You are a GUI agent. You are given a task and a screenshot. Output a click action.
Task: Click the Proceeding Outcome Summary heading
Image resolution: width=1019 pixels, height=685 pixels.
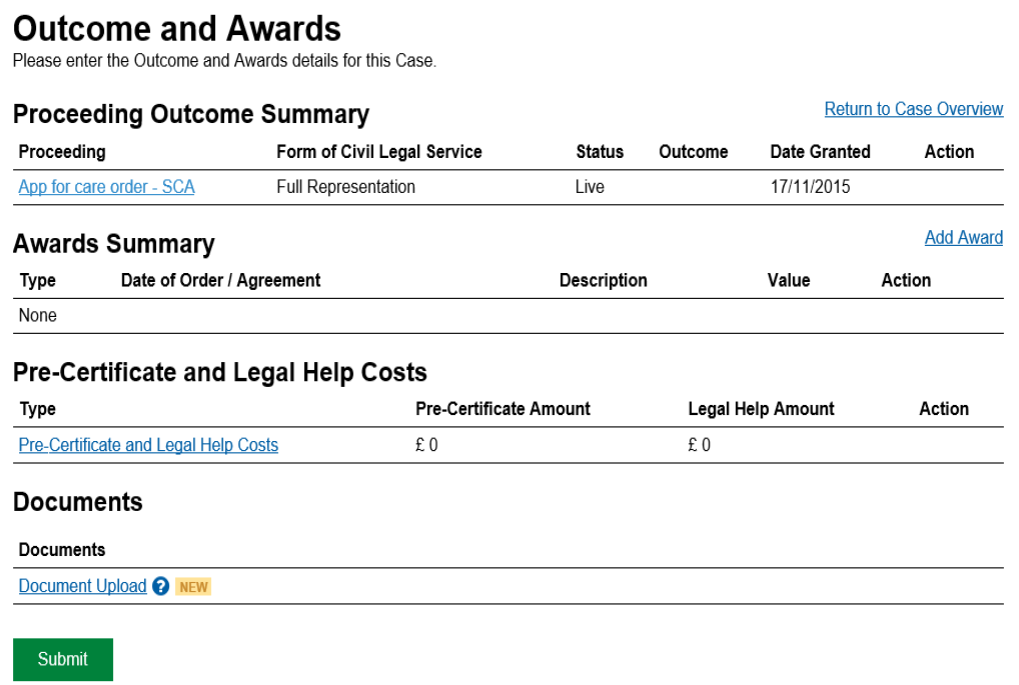[x=191, y=114]
